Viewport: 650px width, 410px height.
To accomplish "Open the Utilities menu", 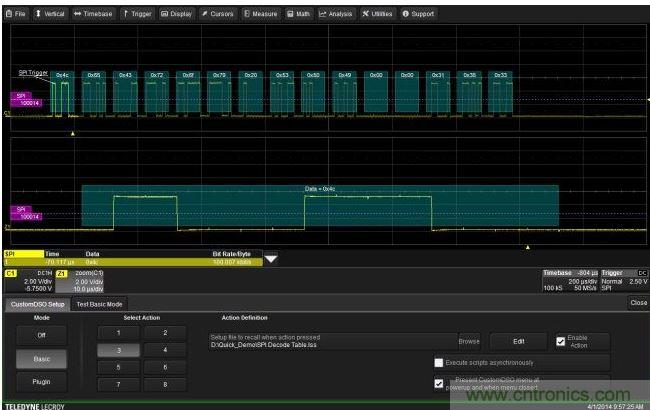I will click(378, 14).
